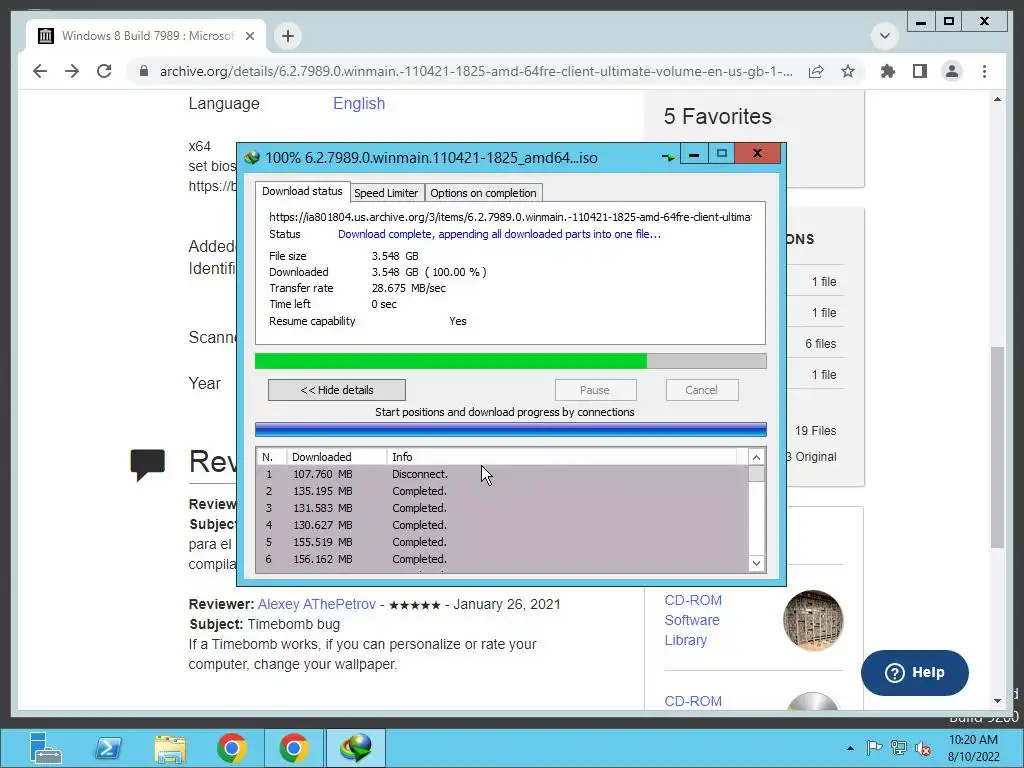Viewport: 1024px width, 768px height.
Task: Select connection row 131.583 MB
Action: pyautogui.click(x=503, y=508)
